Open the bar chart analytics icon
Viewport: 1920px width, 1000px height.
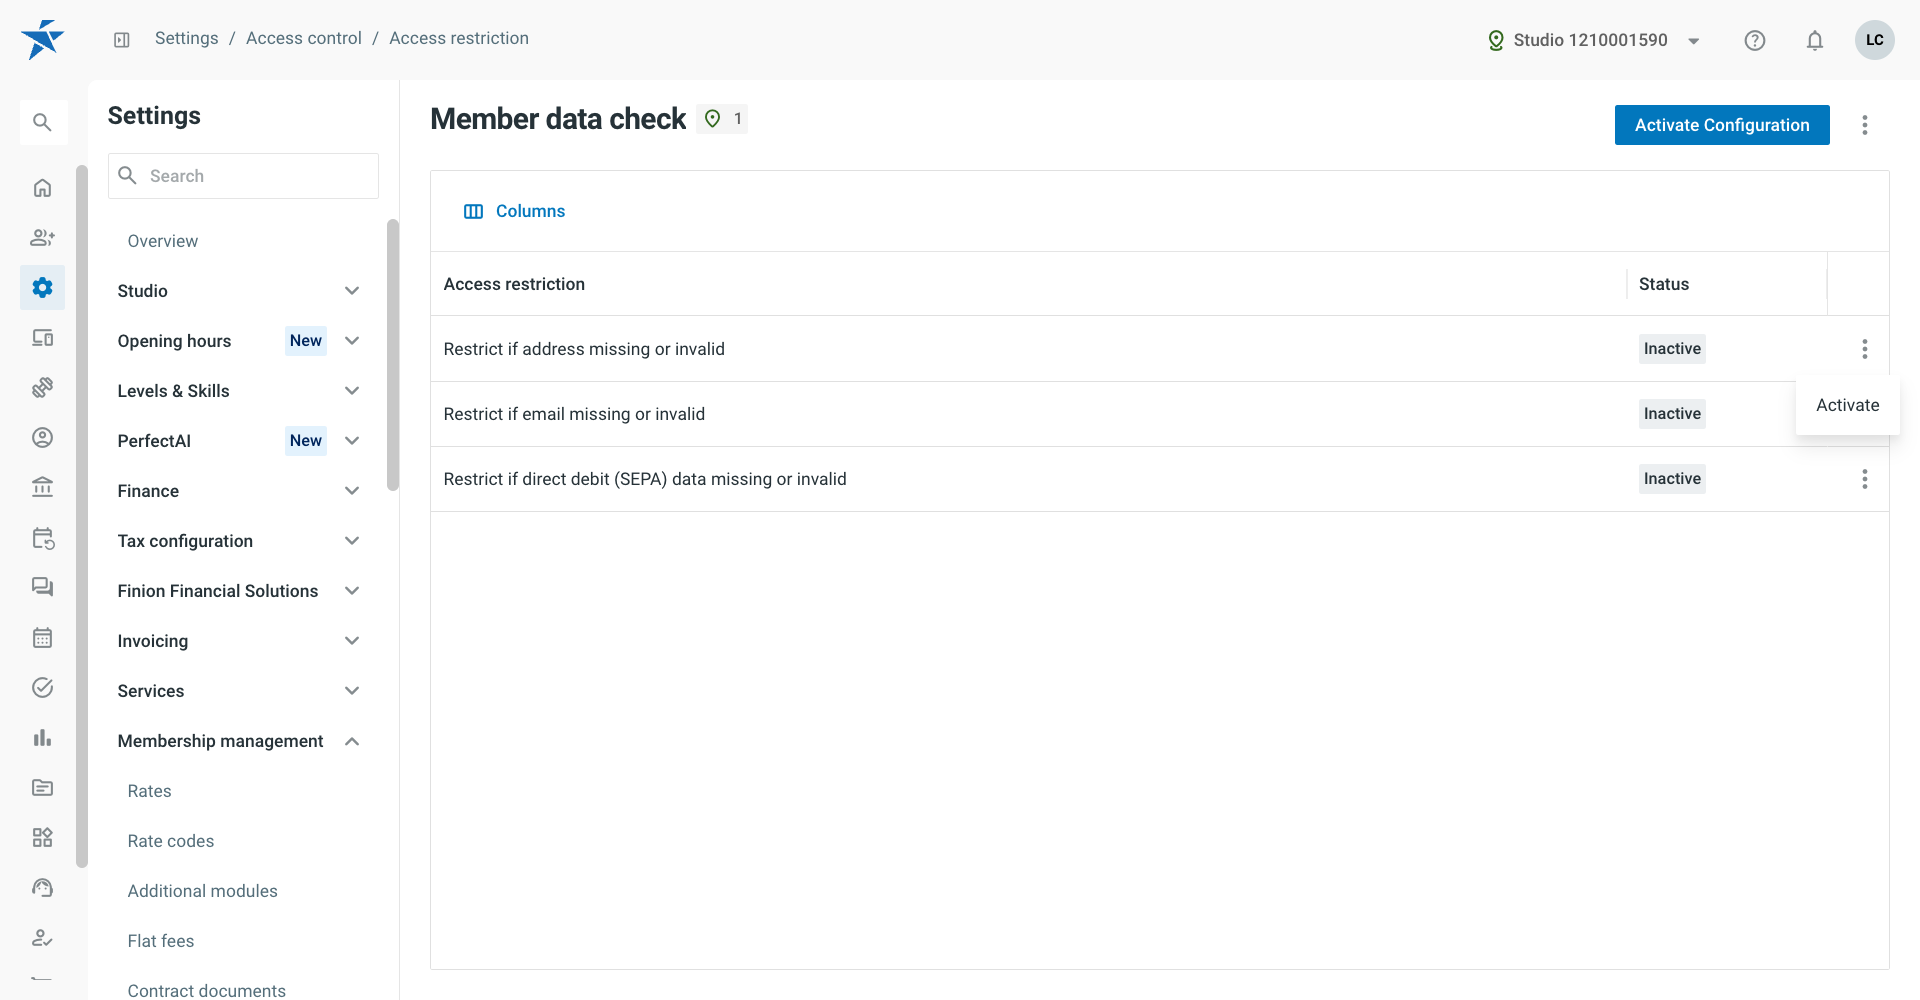point(42,738)
